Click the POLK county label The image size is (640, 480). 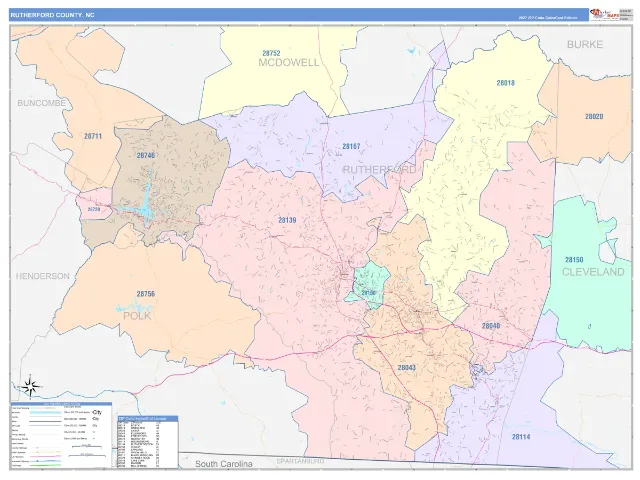(x=137, y=316)
